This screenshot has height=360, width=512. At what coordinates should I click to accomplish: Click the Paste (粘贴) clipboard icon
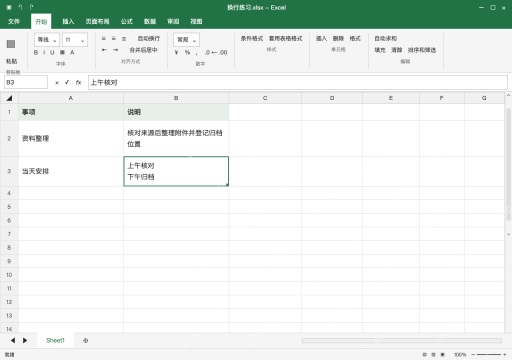click(11, 44)
